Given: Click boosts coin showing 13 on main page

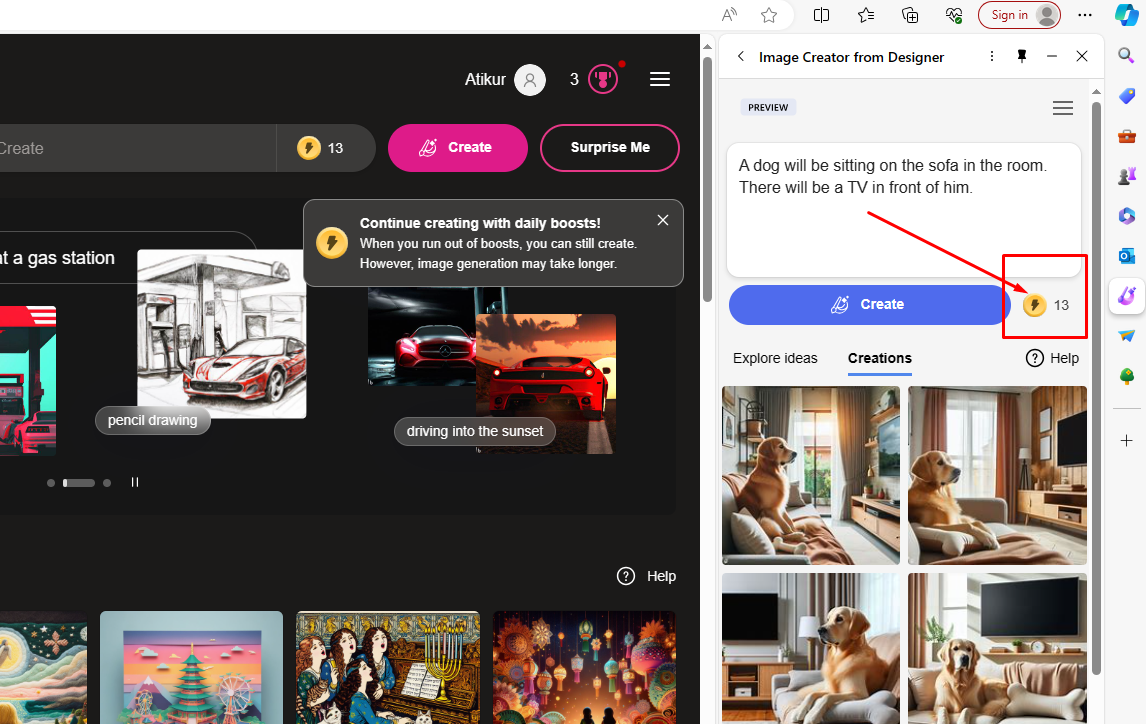Looking at the screenshot, I should [321, 148].
